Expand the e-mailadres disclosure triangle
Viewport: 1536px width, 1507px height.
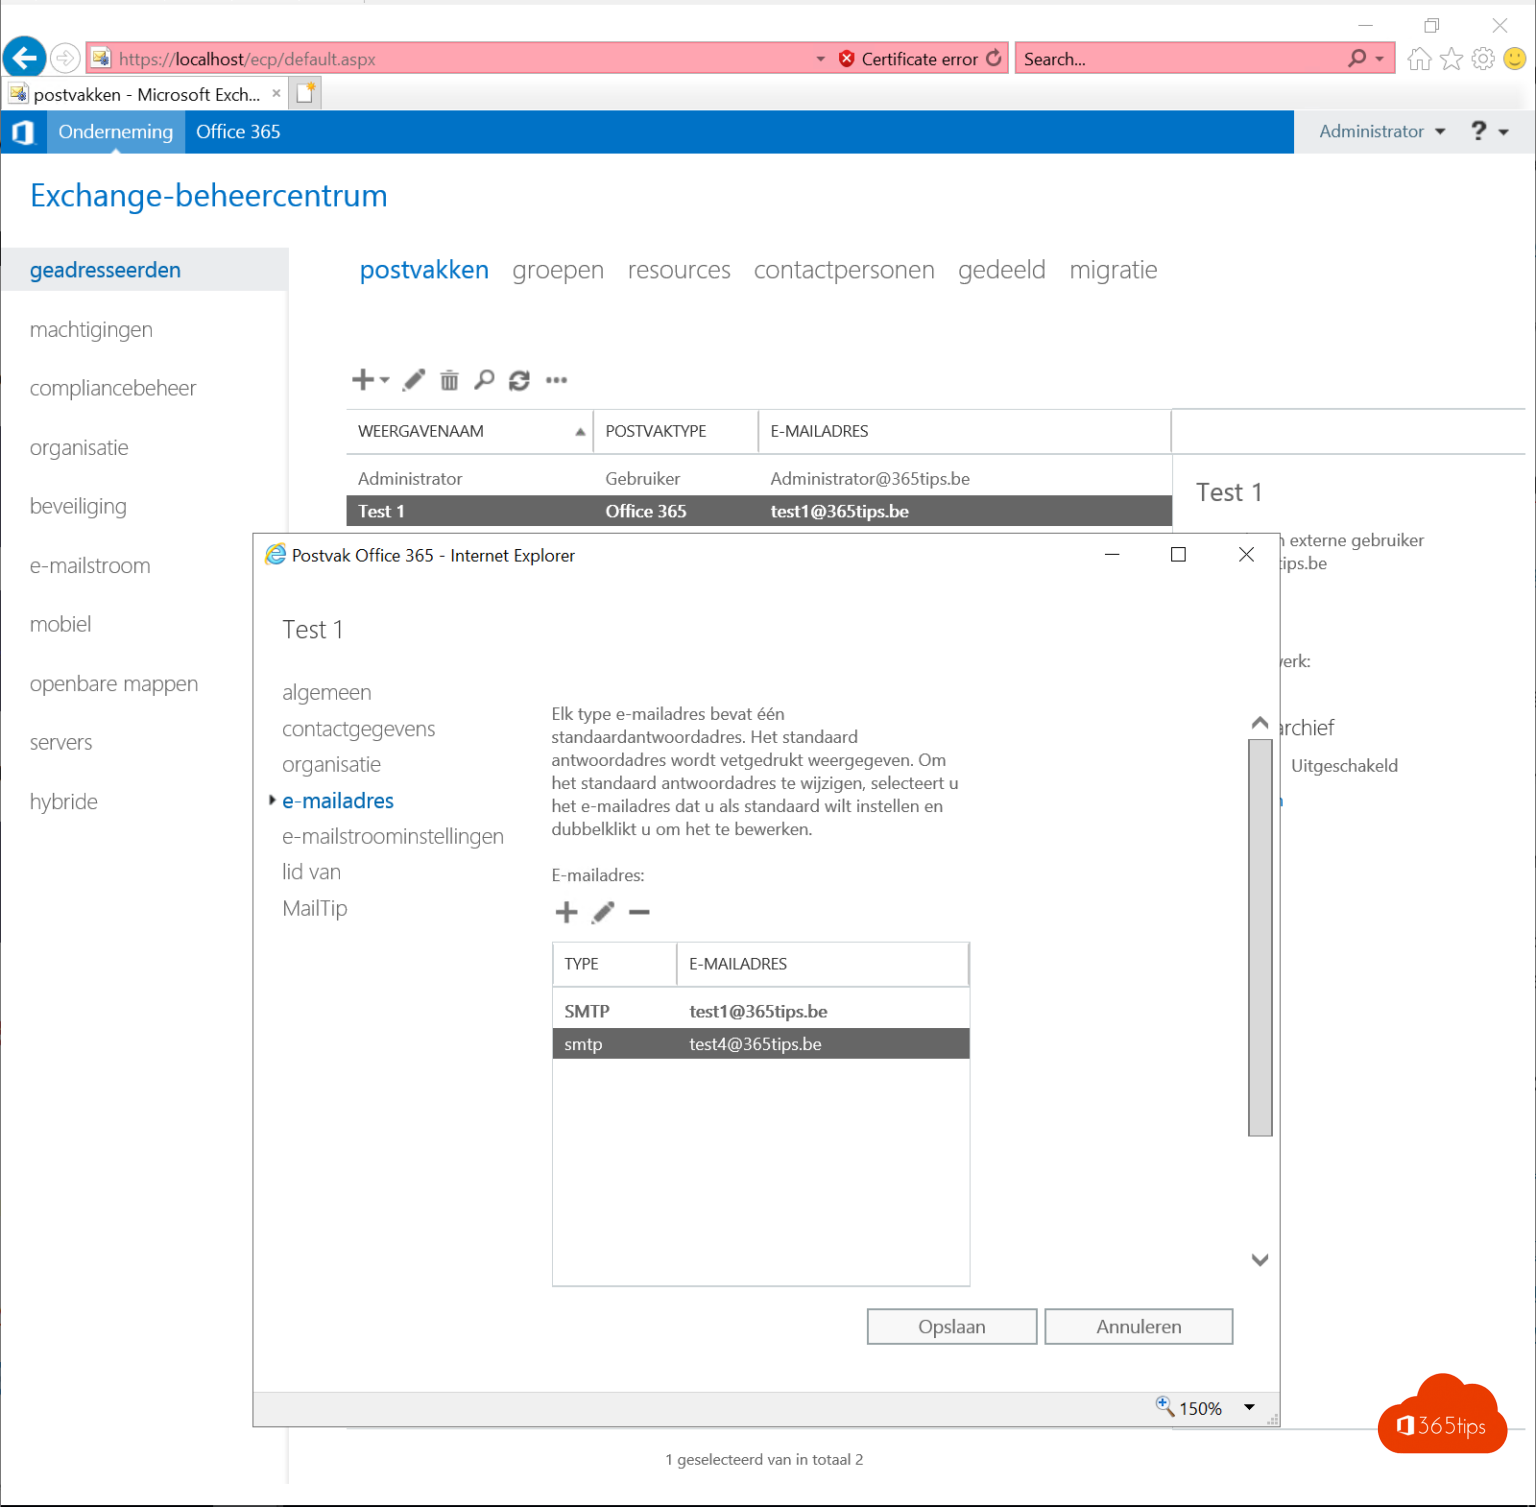[272, 800]
